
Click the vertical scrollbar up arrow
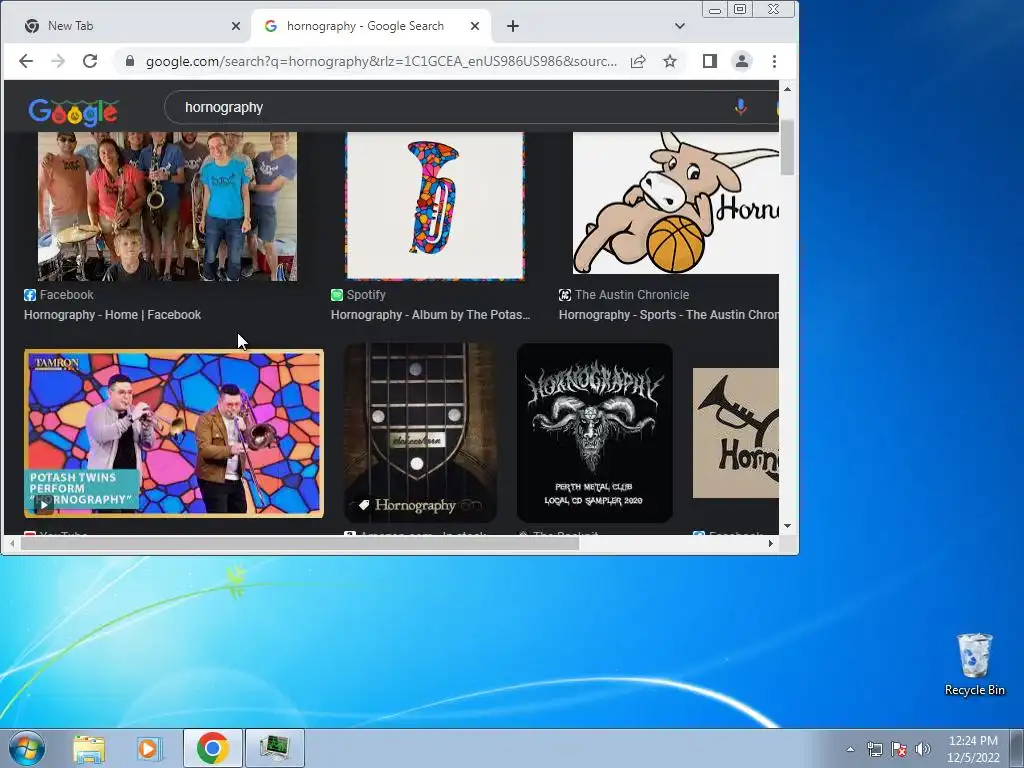pyautogui.click(x=788, y=89)
